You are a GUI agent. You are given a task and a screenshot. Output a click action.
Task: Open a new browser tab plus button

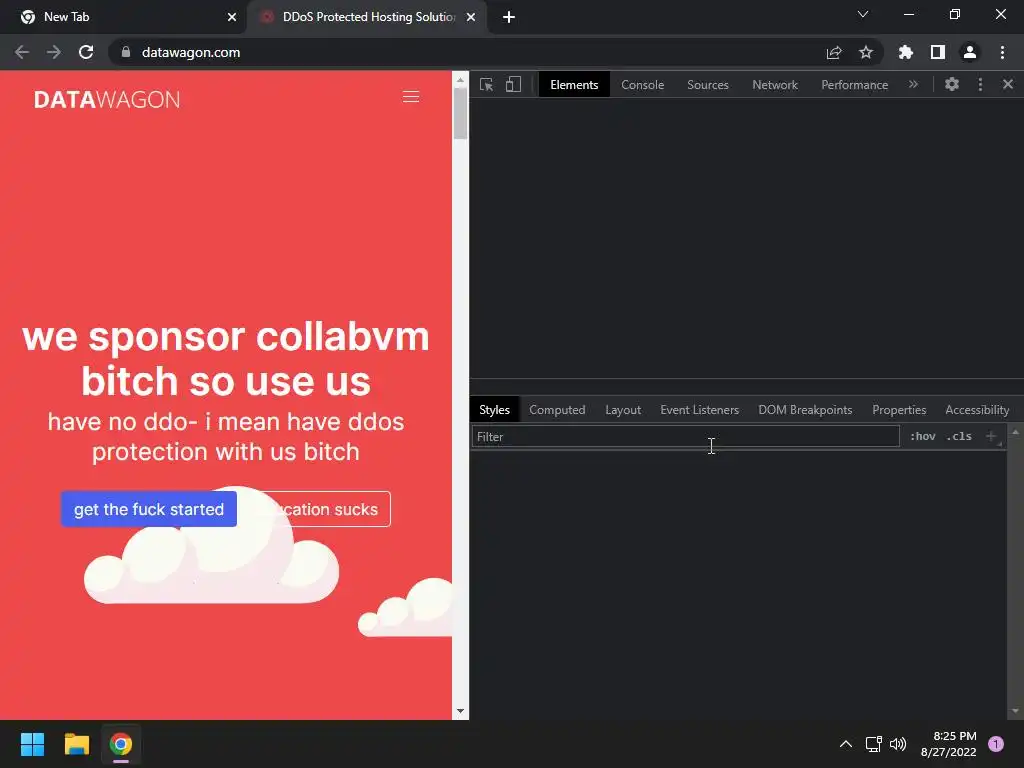[x=509, y=17]
